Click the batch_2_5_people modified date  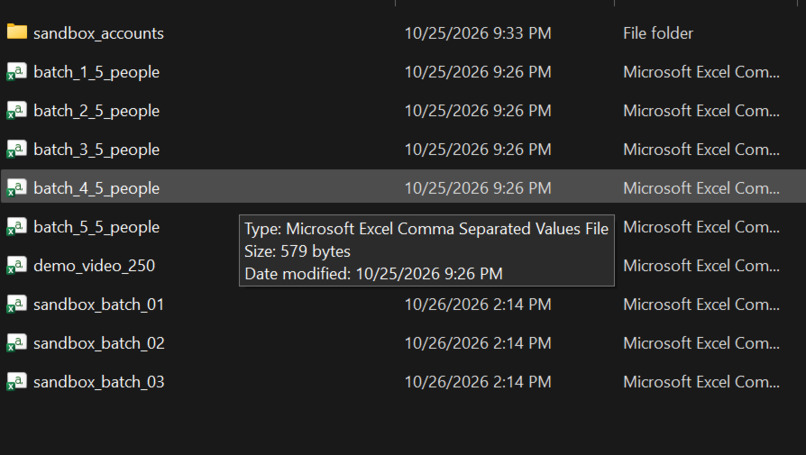coord(478,111)
